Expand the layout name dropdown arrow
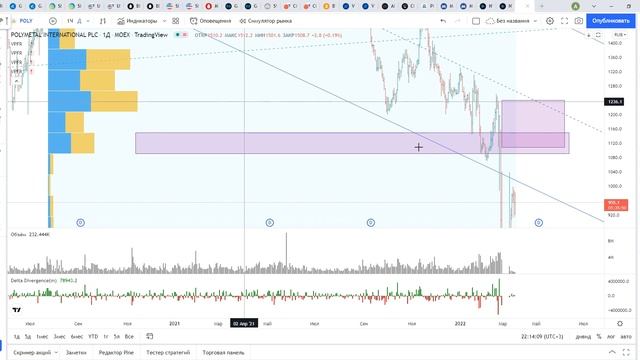The width and height of the screenshot is (640, 360). [x=535, y=21]
